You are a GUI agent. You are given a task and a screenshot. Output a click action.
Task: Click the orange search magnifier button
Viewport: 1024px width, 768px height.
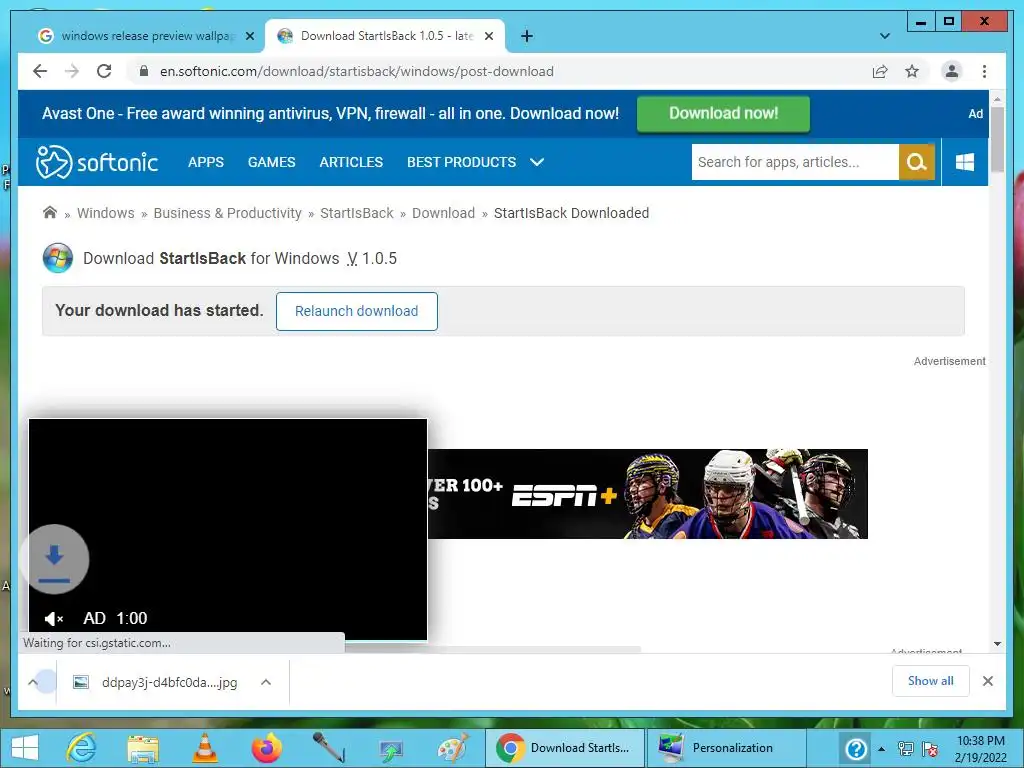click(x=917, y=162)
